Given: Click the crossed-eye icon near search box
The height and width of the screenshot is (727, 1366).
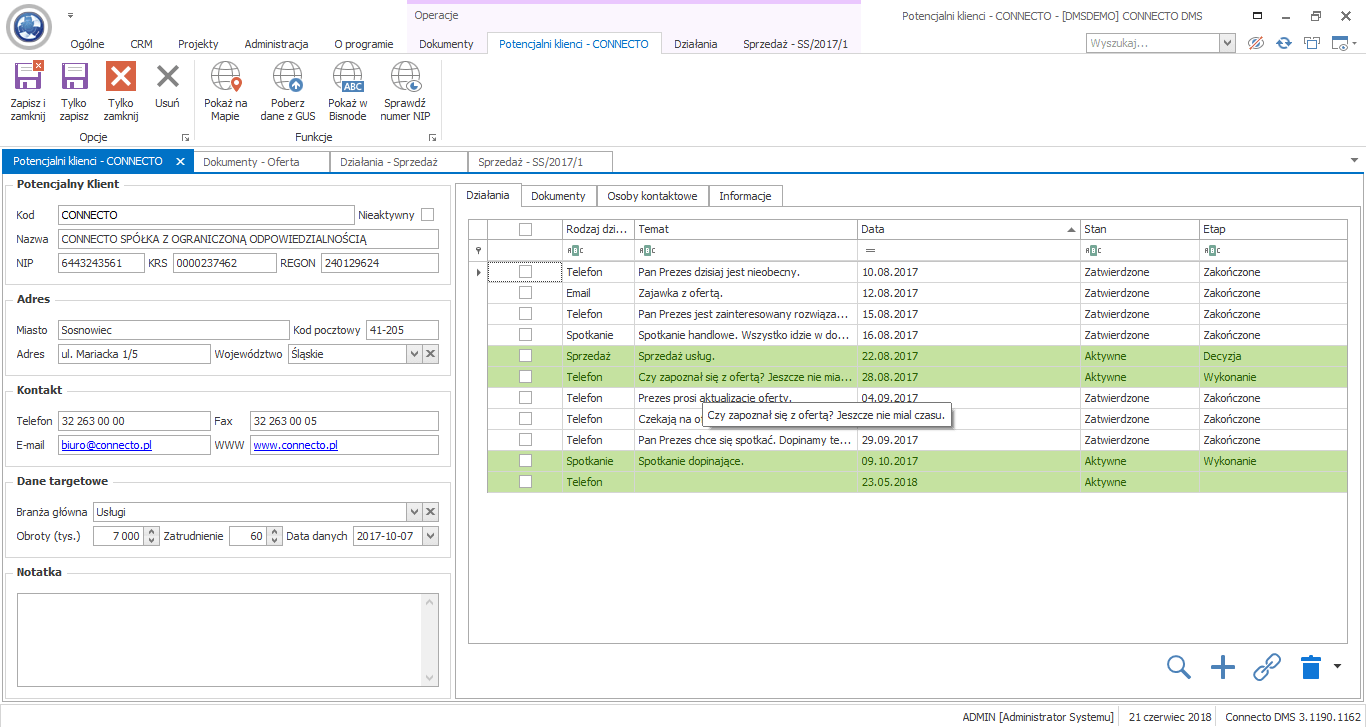Looking at the screenshot, I should (x=1256, y=43).
